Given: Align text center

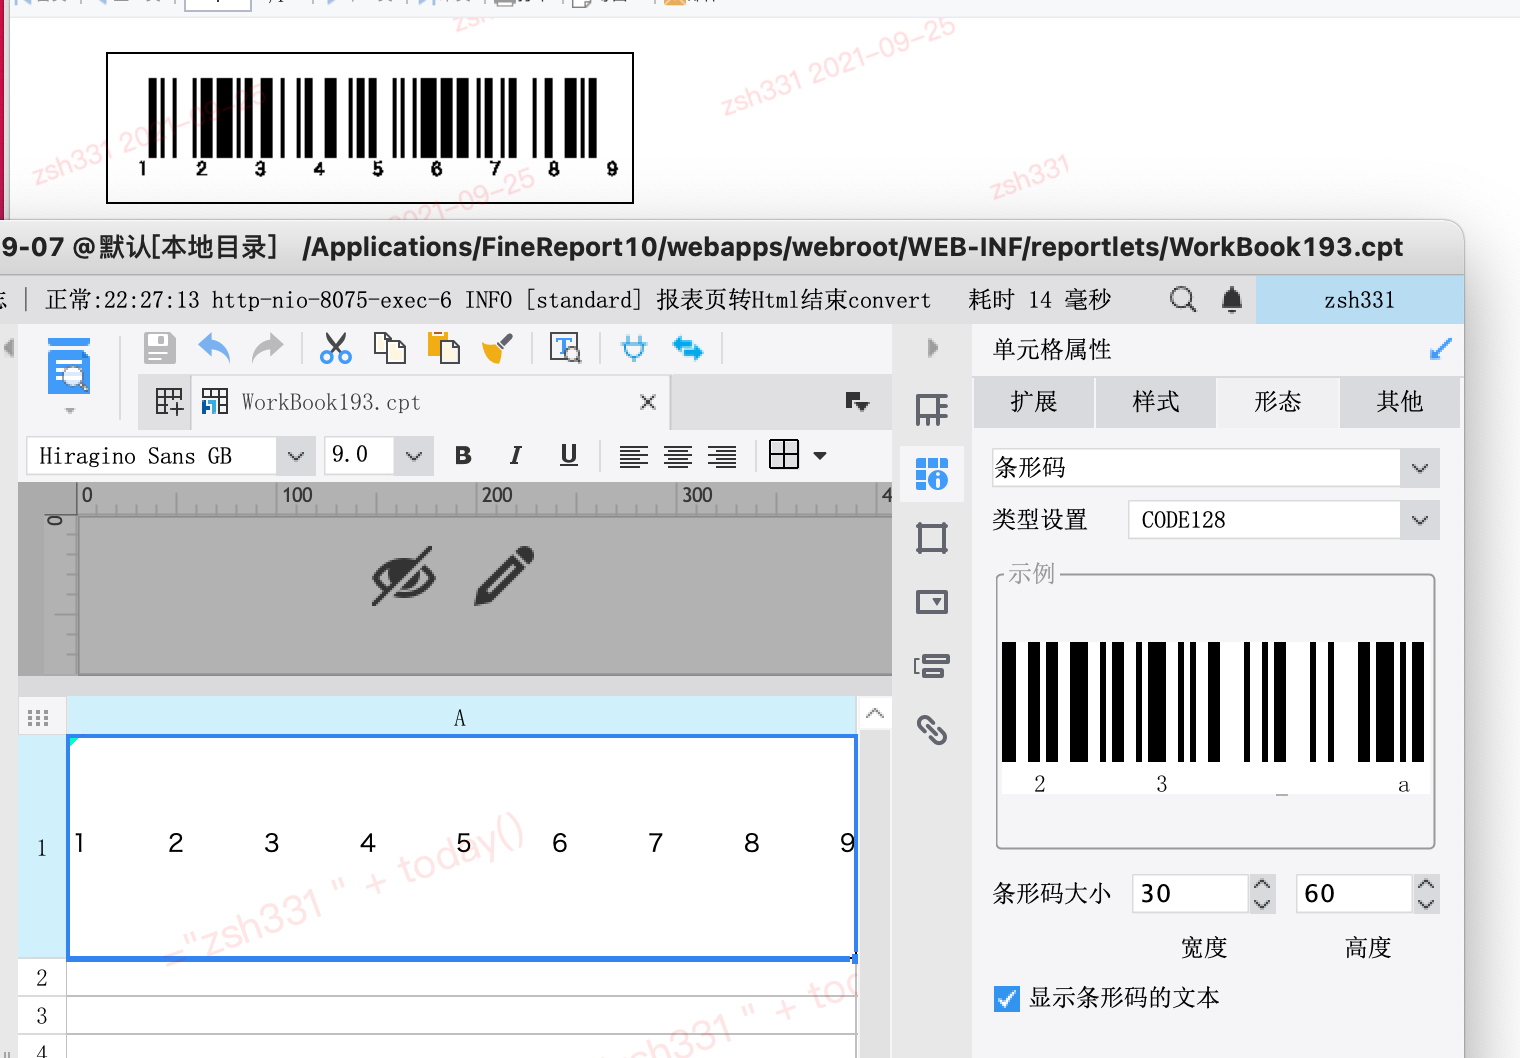Looking at the screenshot, I should pyautogui.click(x=678, y=457).
